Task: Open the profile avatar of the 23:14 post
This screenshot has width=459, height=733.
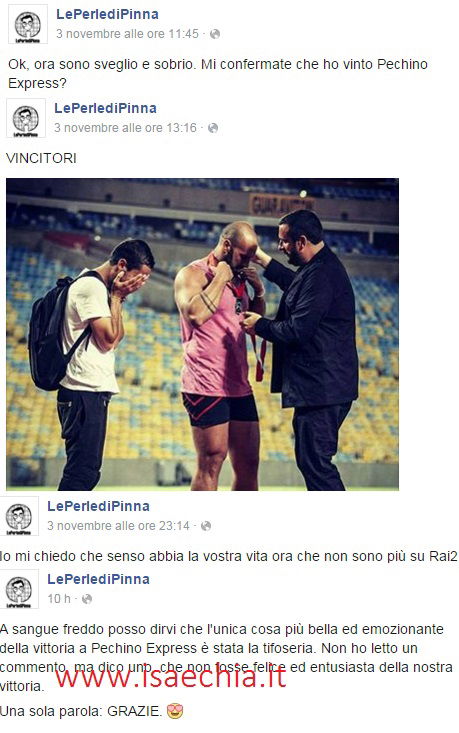Action: click(x=19, y=516)
